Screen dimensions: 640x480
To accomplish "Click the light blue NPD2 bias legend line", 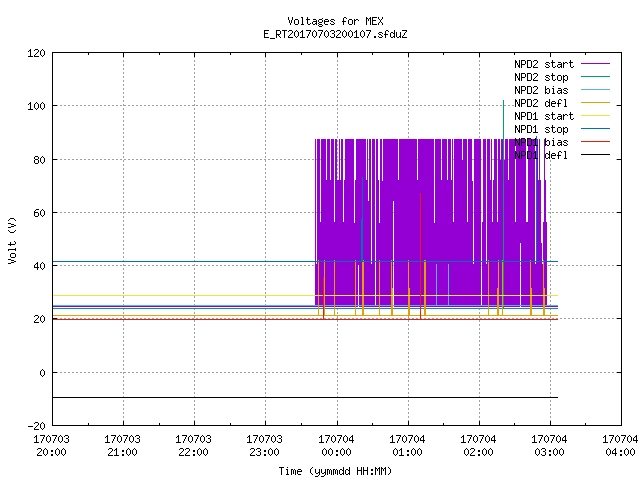I will point(595,90).
